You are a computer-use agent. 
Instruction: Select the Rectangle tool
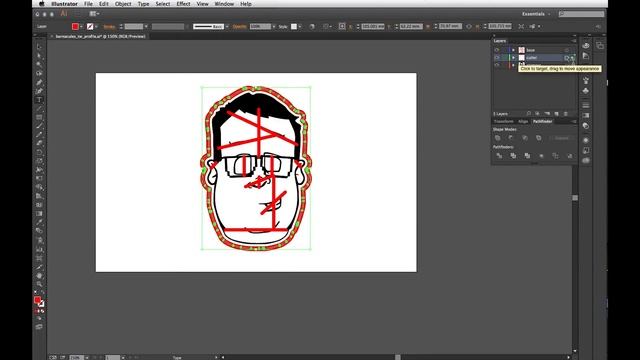[x=39, y=118]
